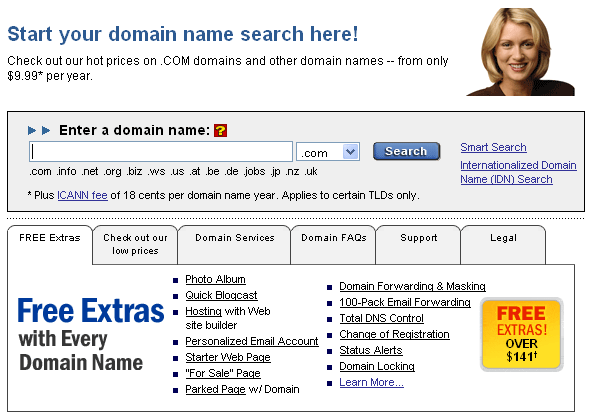Viewport: 601px width, 415px height.
Task: Open the Hosting link
Action: point(204,311)
